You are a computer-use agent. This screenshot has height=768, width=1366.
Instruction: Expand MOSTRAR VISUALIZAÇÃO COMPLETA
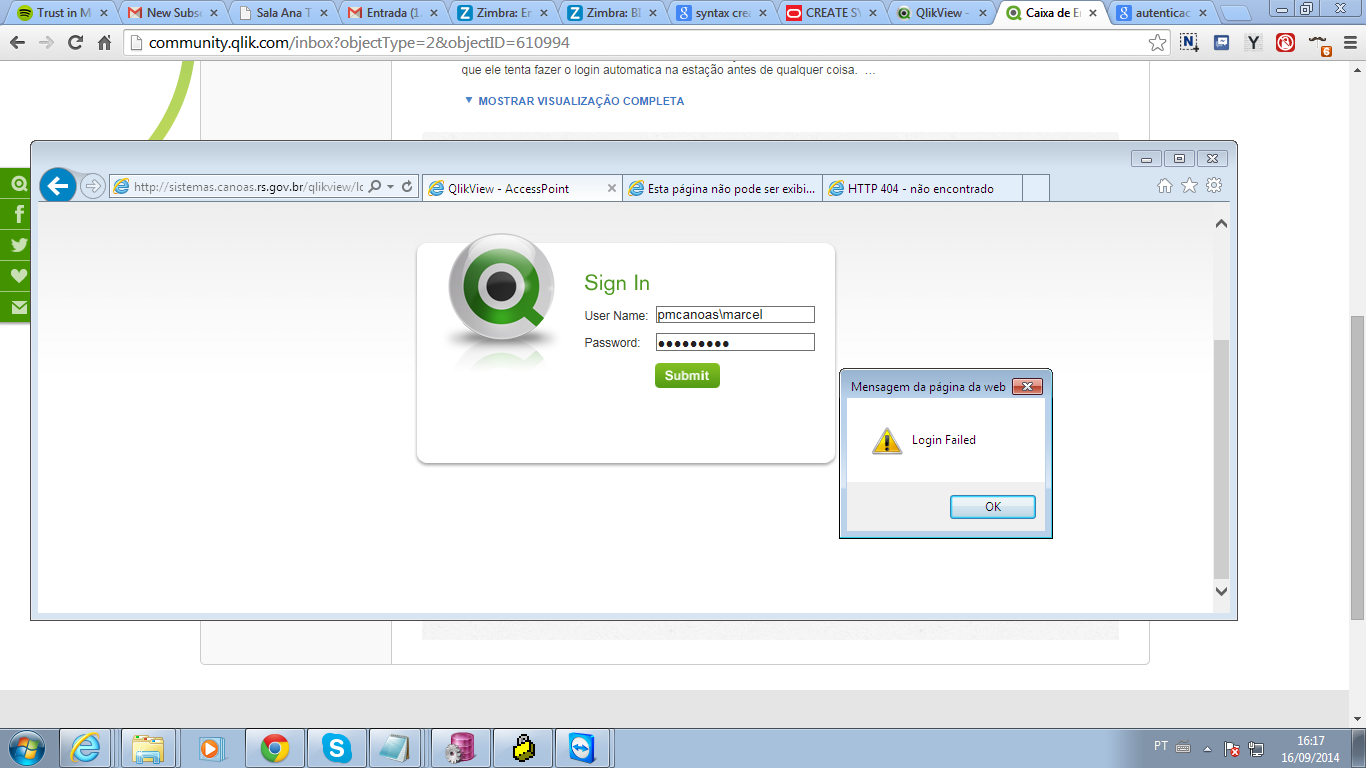pos(574,101)
